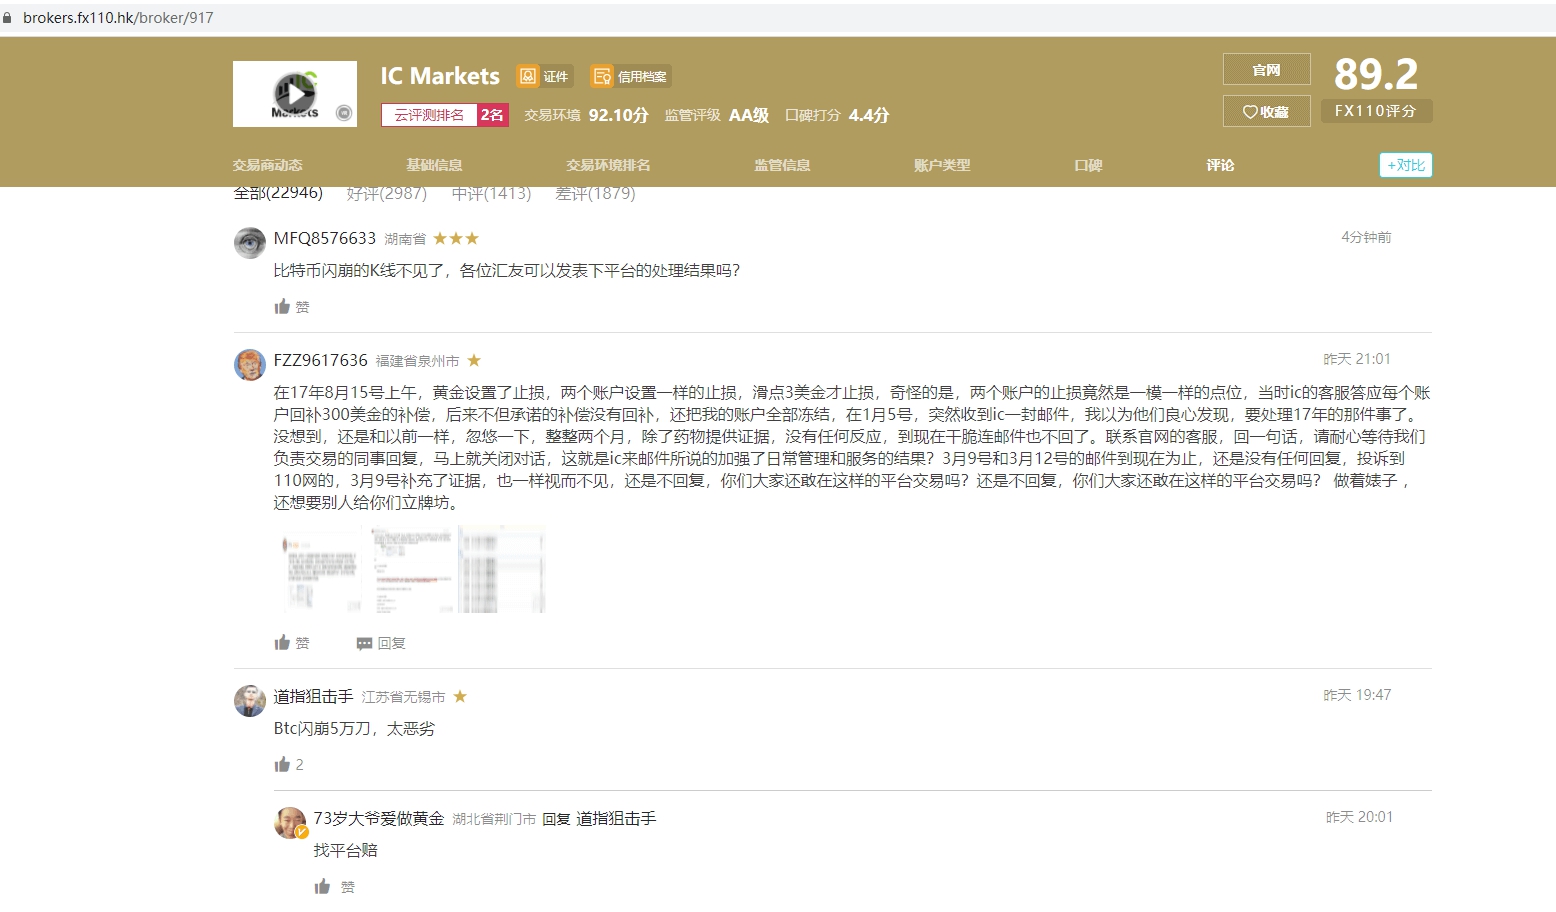Click MFQ8576633's eye avatar

[x=250, y=243]
